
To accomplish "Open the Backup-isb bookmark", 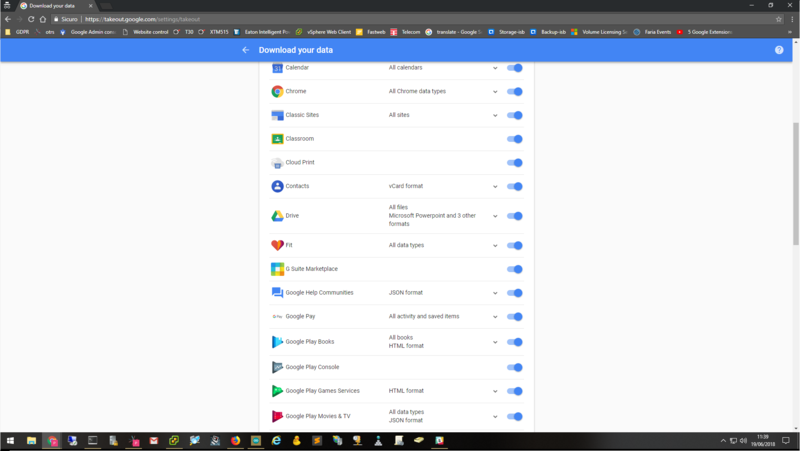I will point(548,32).
